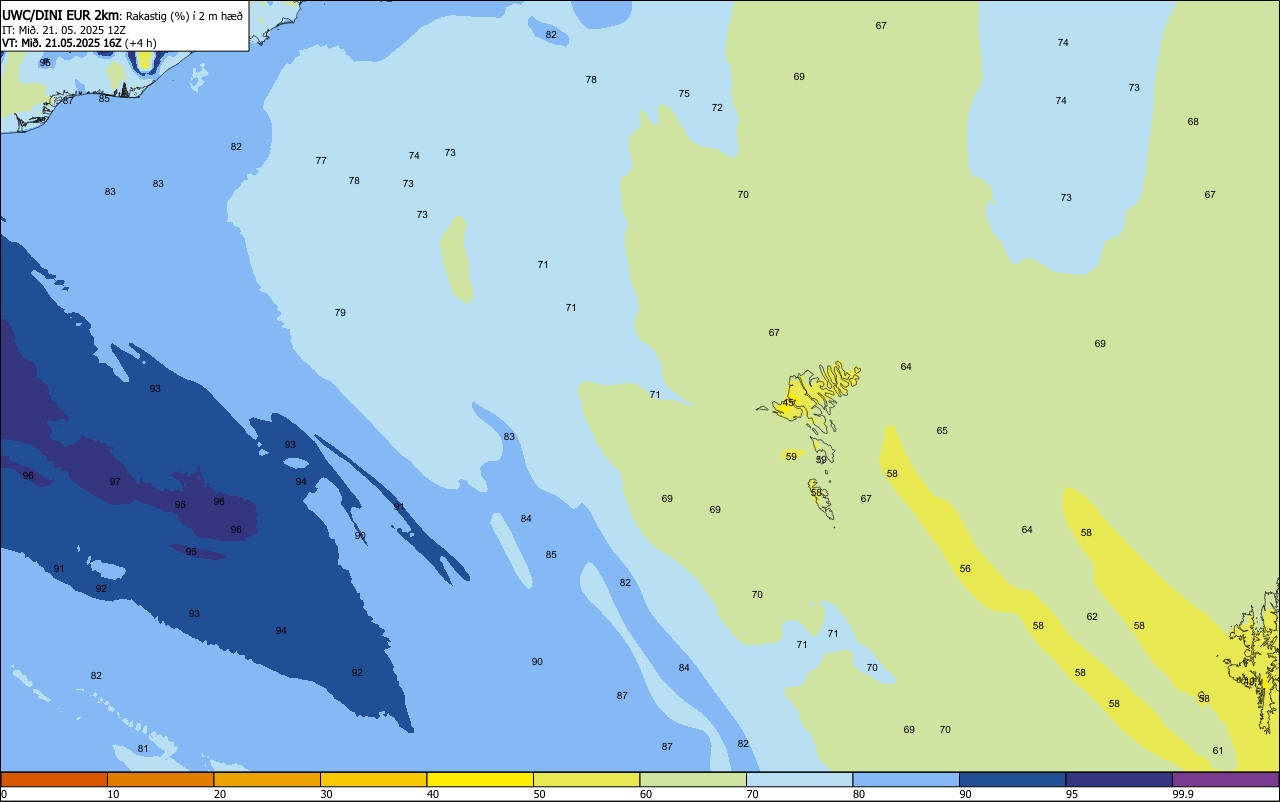Select the 80–90 medium blue legend swatch

coord(906,779)
